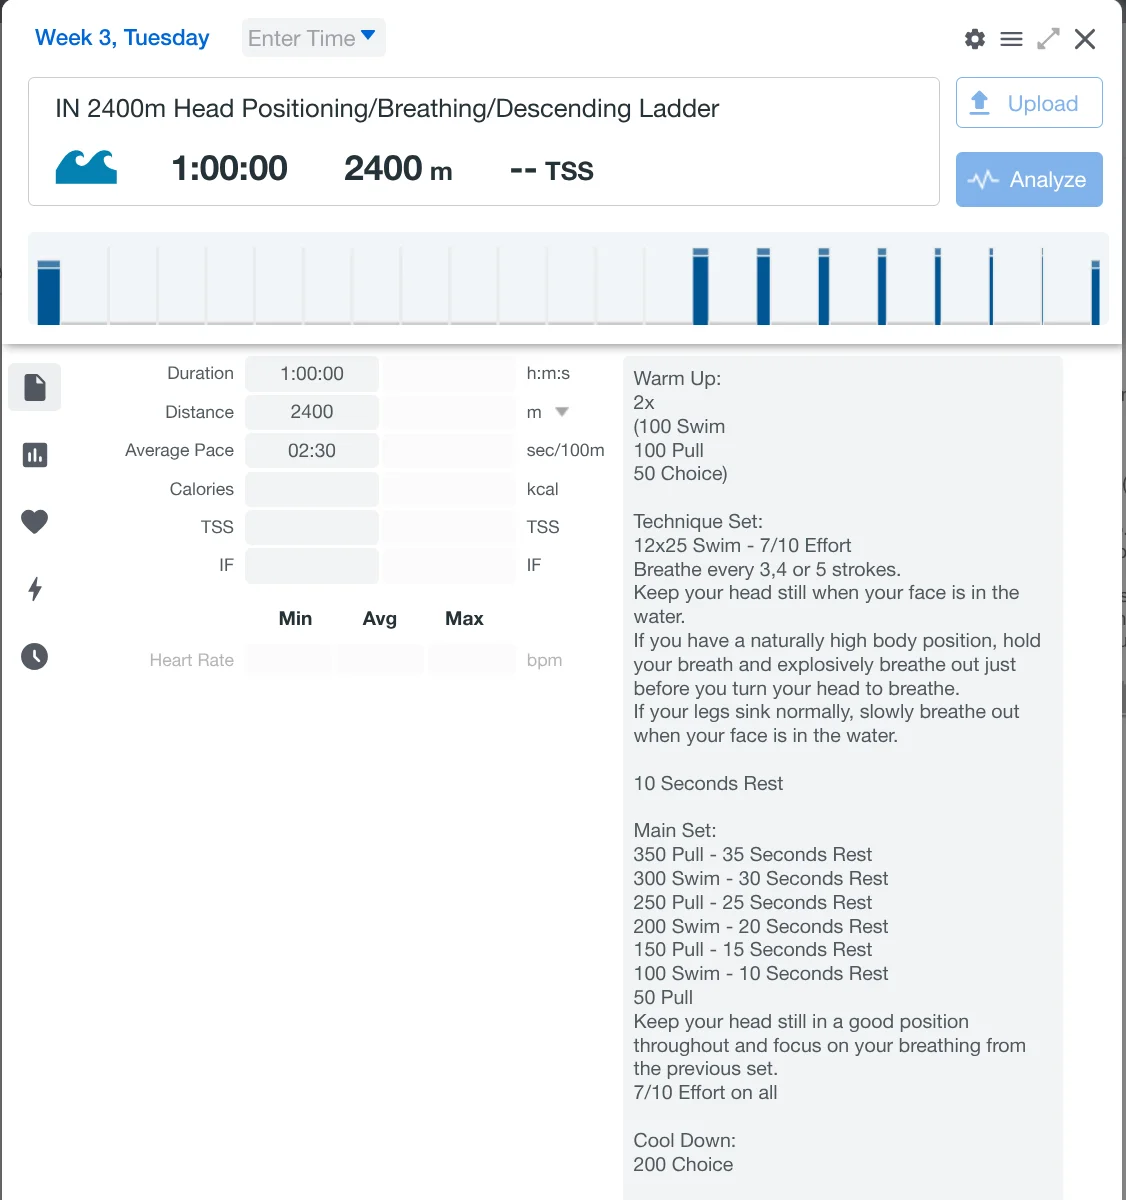The height and width of the screenshot is (1200, 1126).
Task: Open the workout settings gear icon
Action: pos(974,39)
